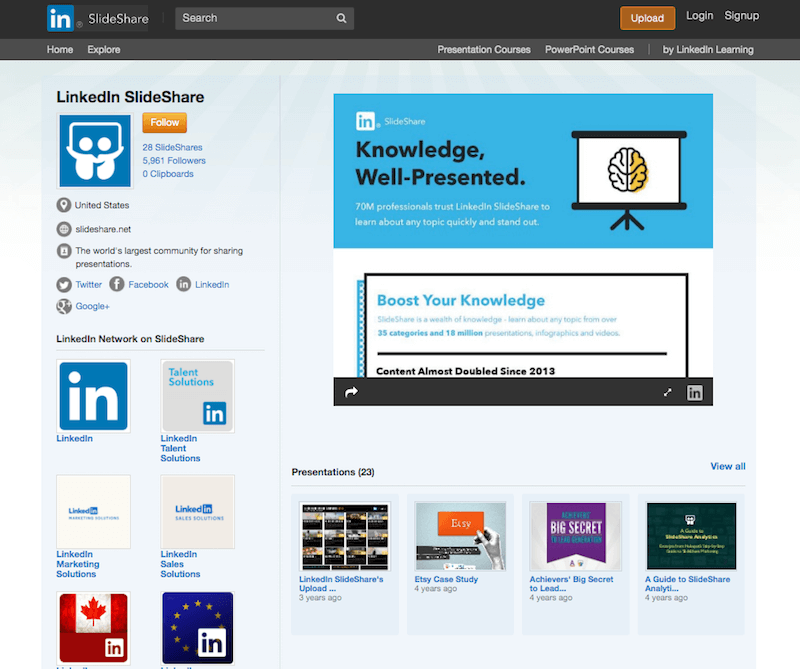Screen dimensions: 800x669
Task: Open the Etsy Case Study thumbnail
Action: pyautogui.click(x=461, y=536)
